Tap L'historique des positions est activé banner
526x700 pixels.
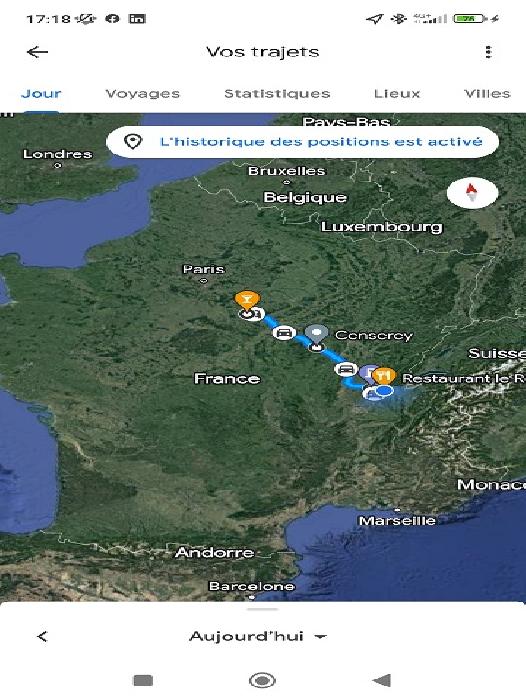(x=302, y=142)
